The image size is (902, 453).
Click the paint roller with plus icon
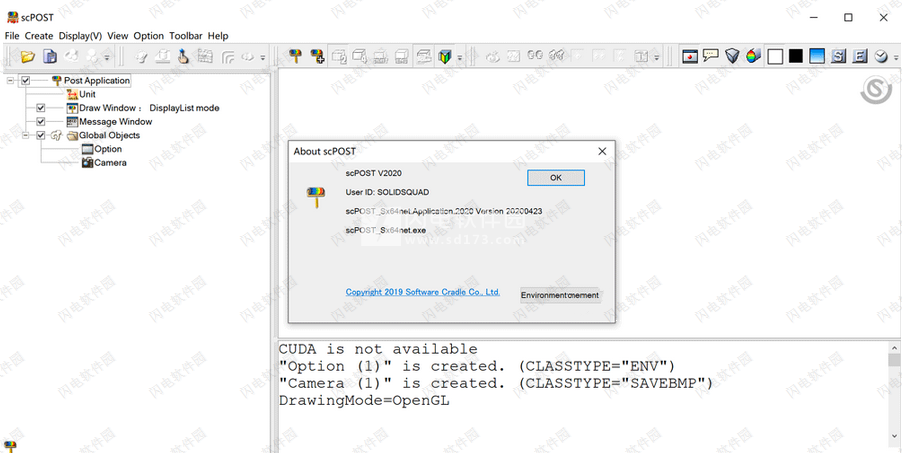tap(317, 56)
